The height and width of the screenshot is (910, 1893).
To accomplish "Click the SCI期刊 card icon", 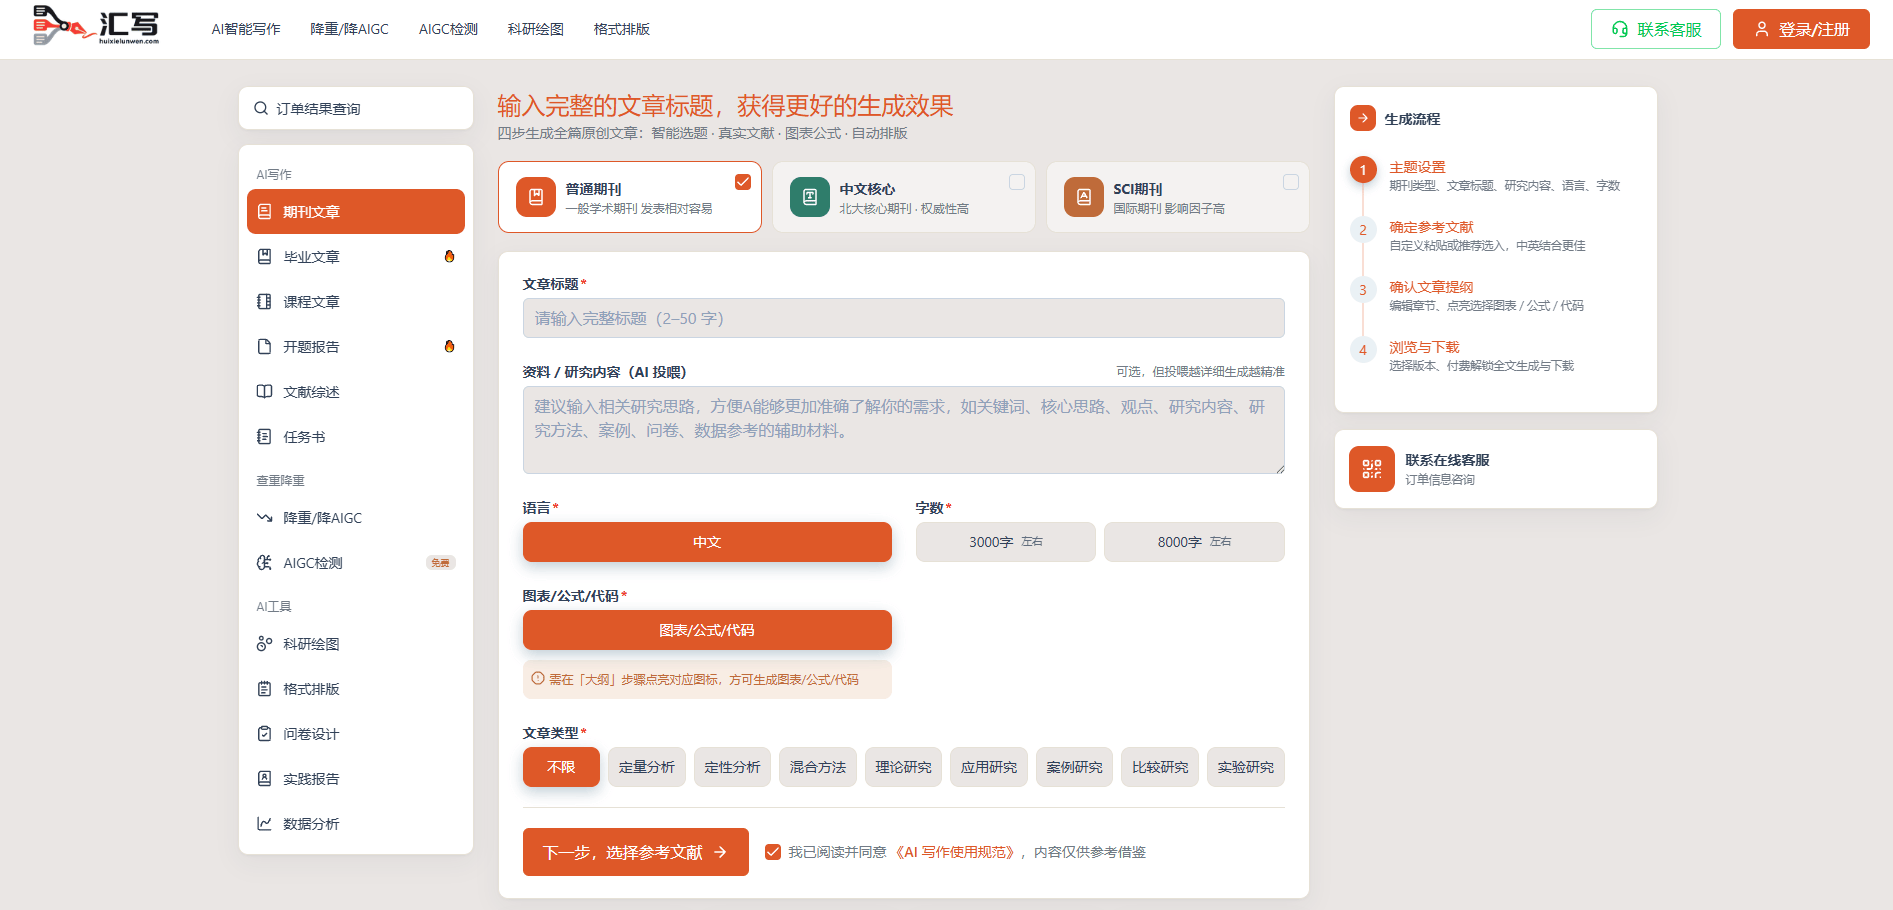I will 1084,197.
